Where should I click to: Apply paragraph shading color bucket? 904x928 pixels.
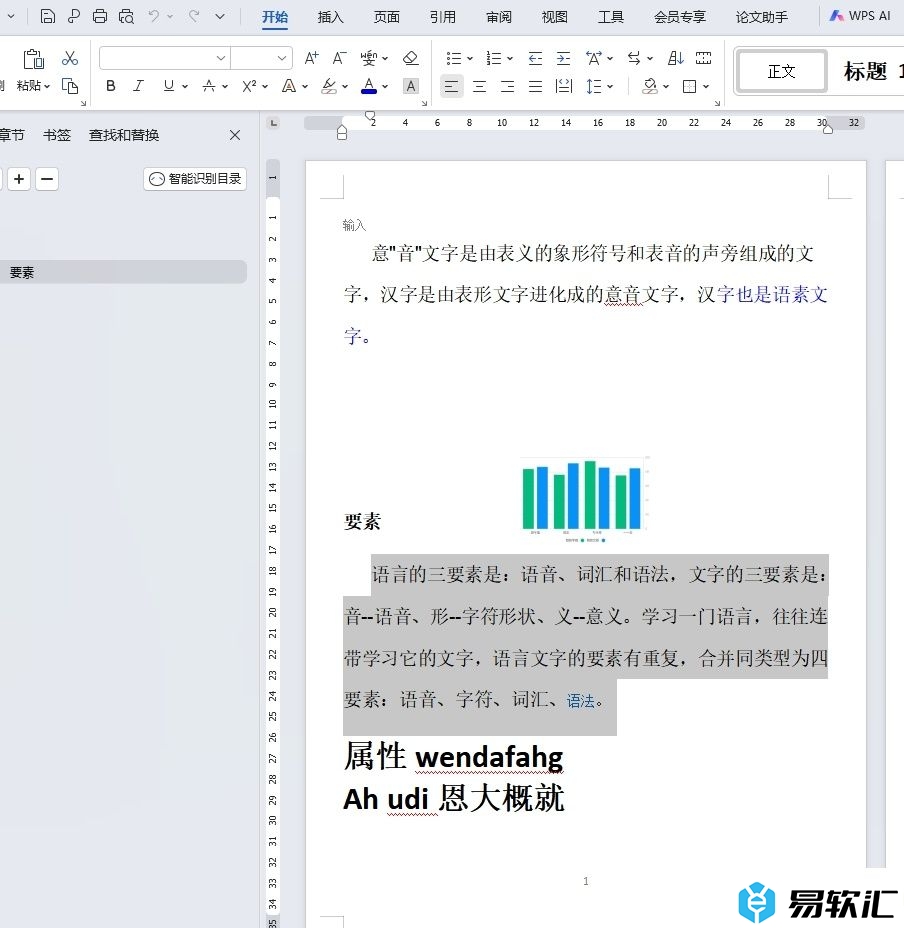tap(650, 86)
